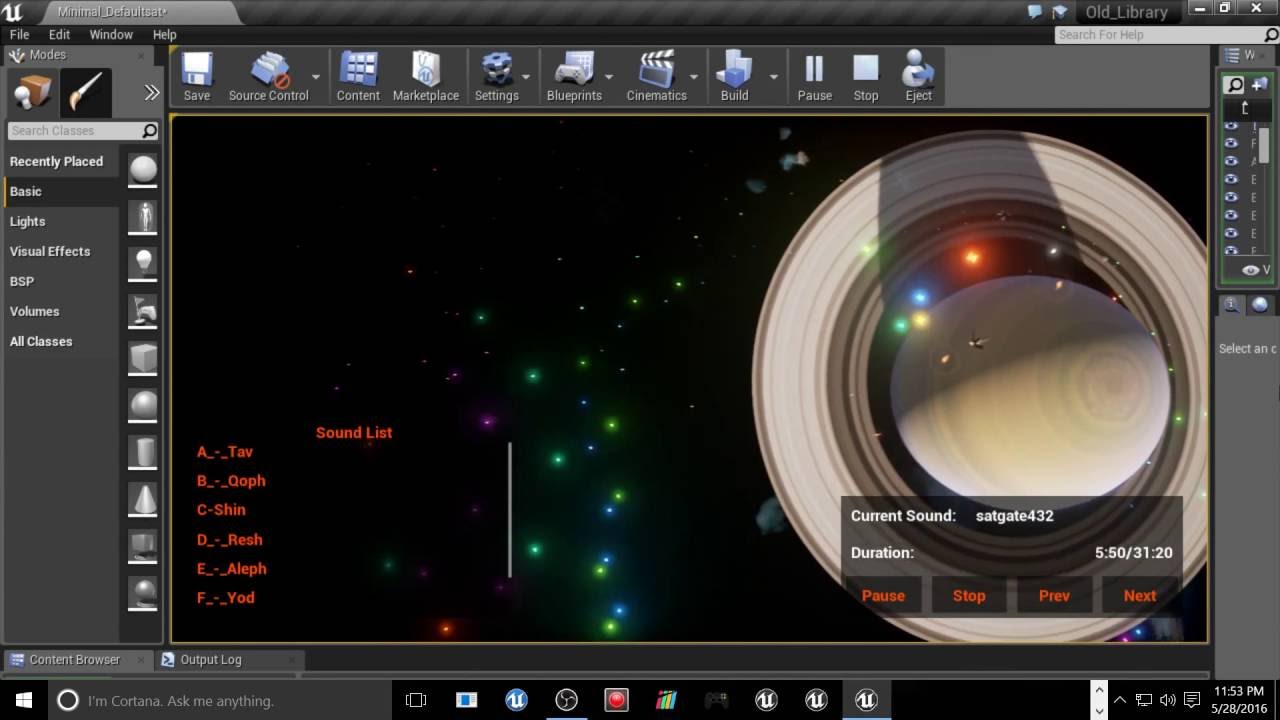Screen dimensions: 1280x720
Task: Expand Blueprints dropdown arrow
Action: click(608, 77)
